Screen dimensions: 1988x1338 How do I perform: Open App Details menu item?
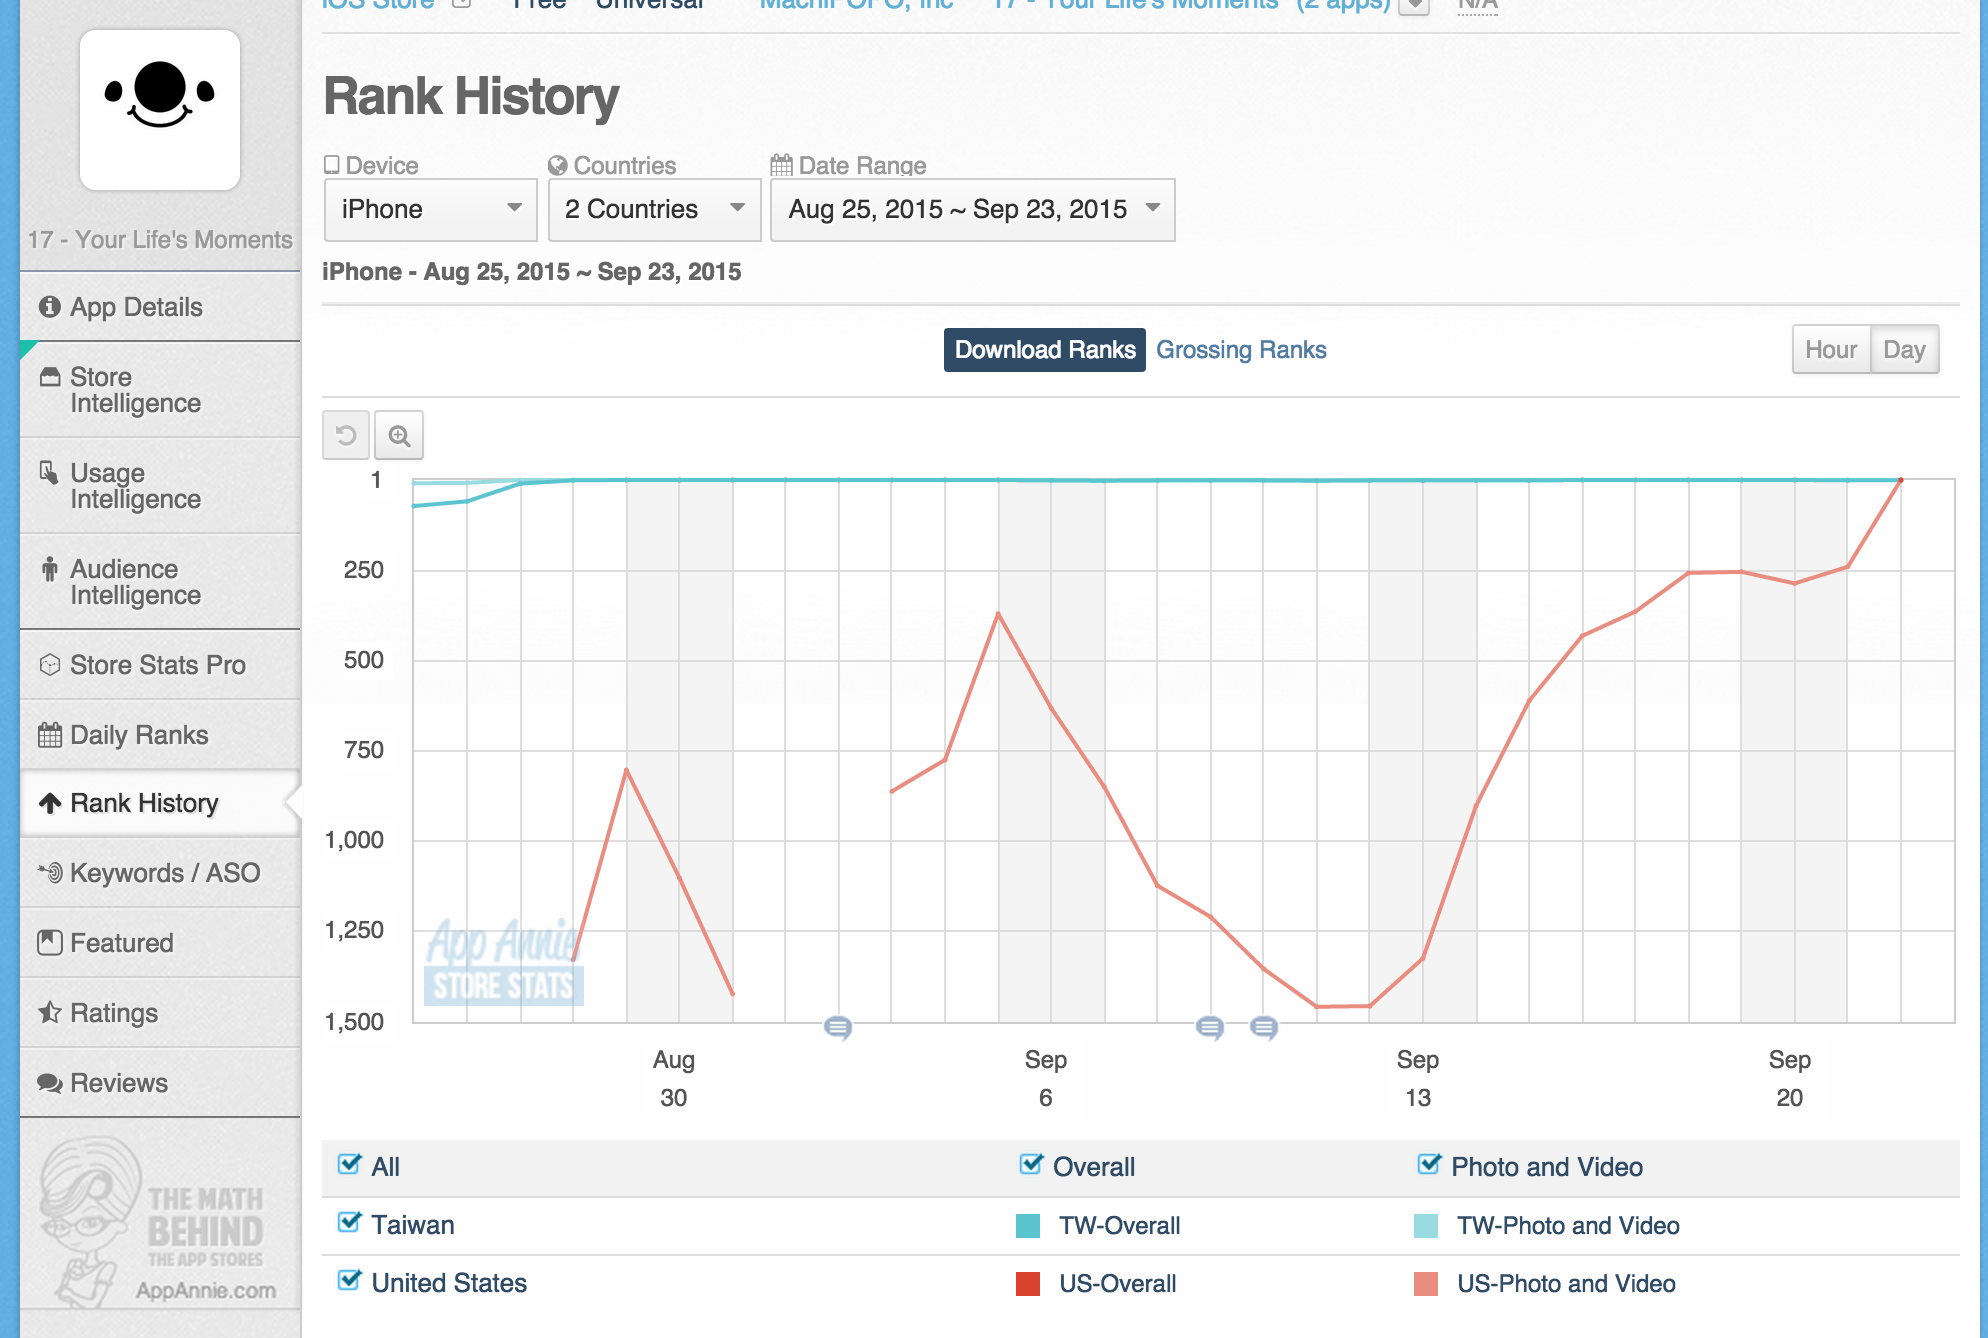click(x=160, y=307)
